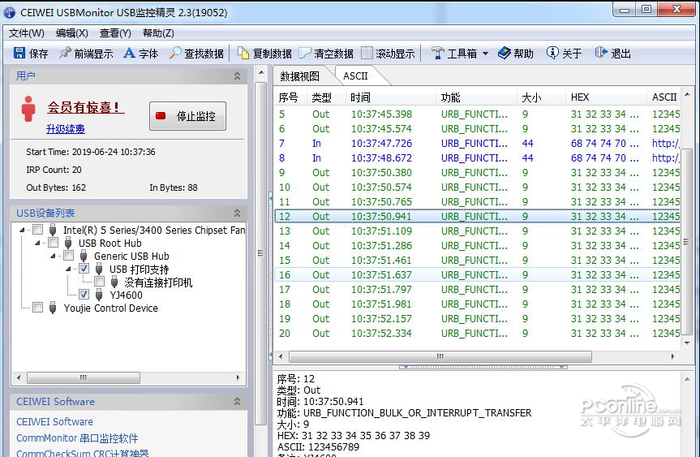
Task: Check the 没有连接打印机 checkbox
Action: [99, 282]
